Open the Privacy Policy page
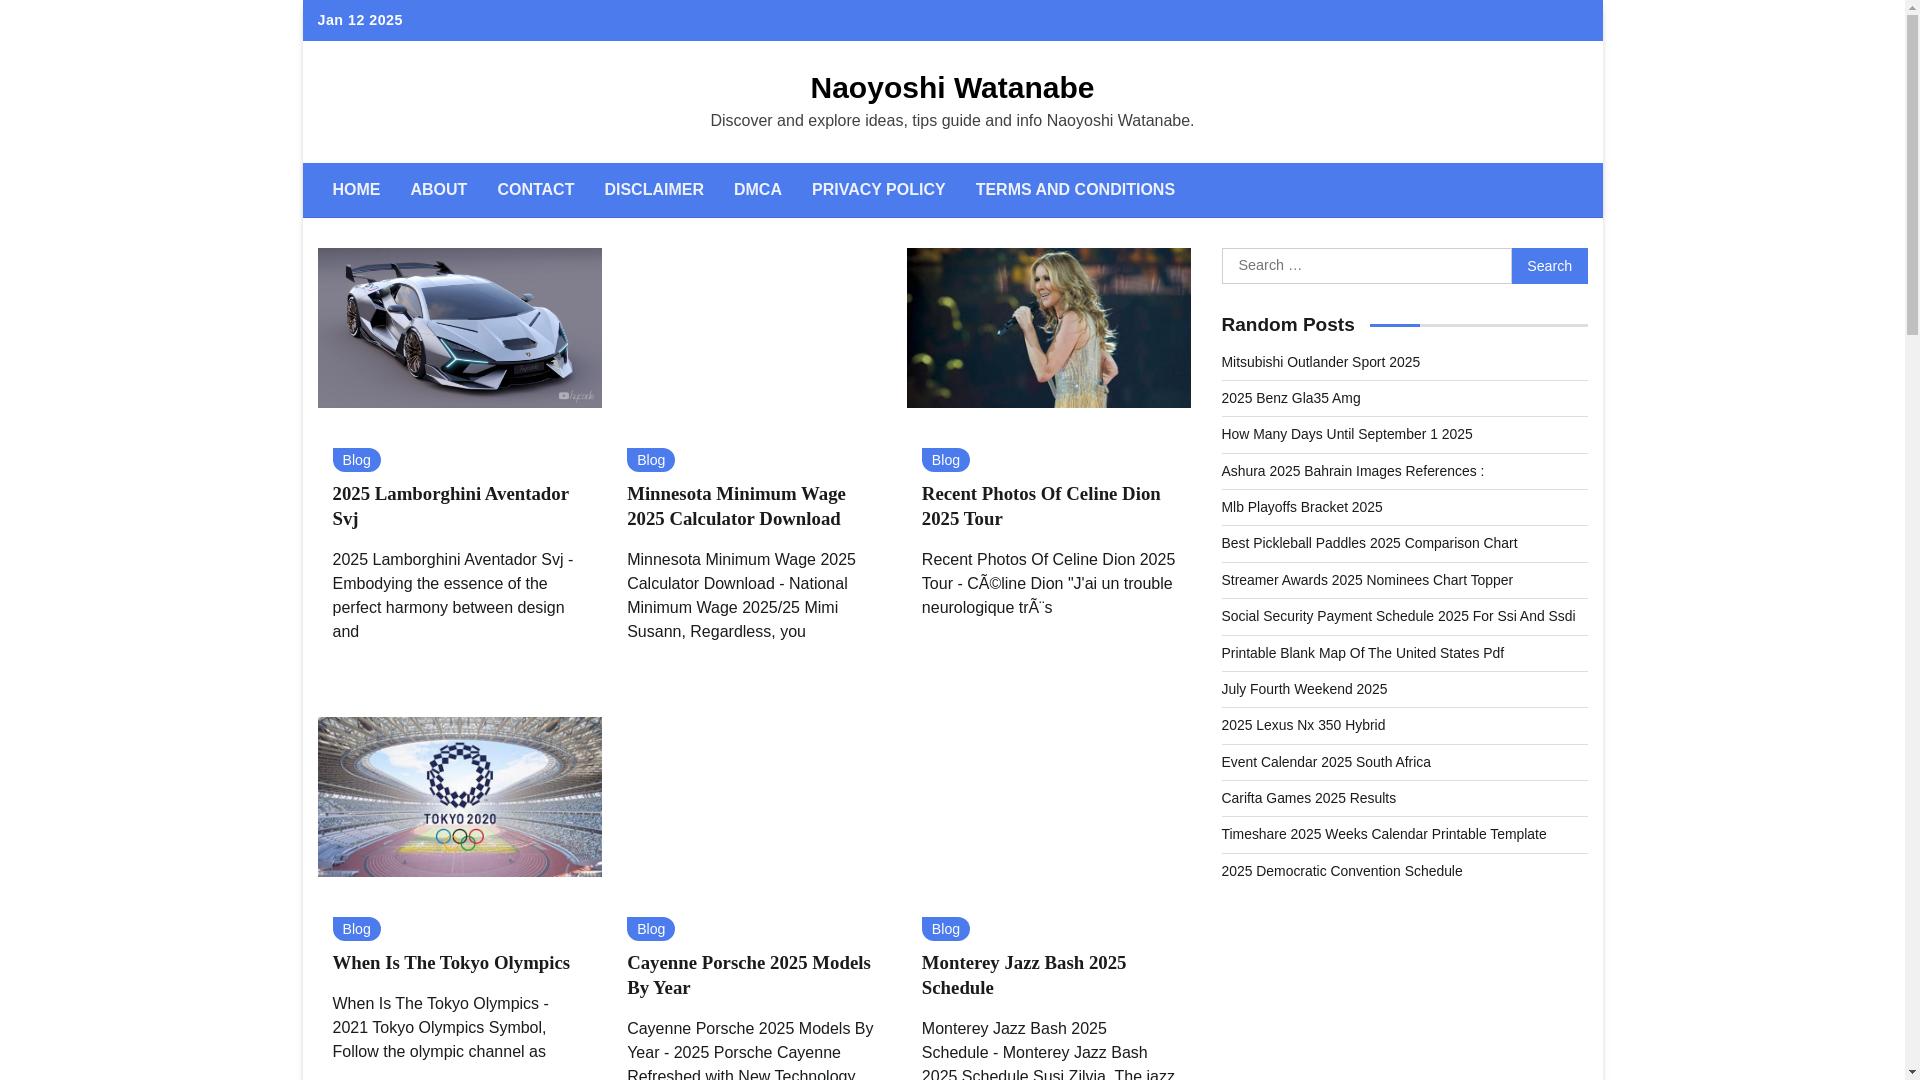This screenshot has height=1080, width=1920. 878,190
